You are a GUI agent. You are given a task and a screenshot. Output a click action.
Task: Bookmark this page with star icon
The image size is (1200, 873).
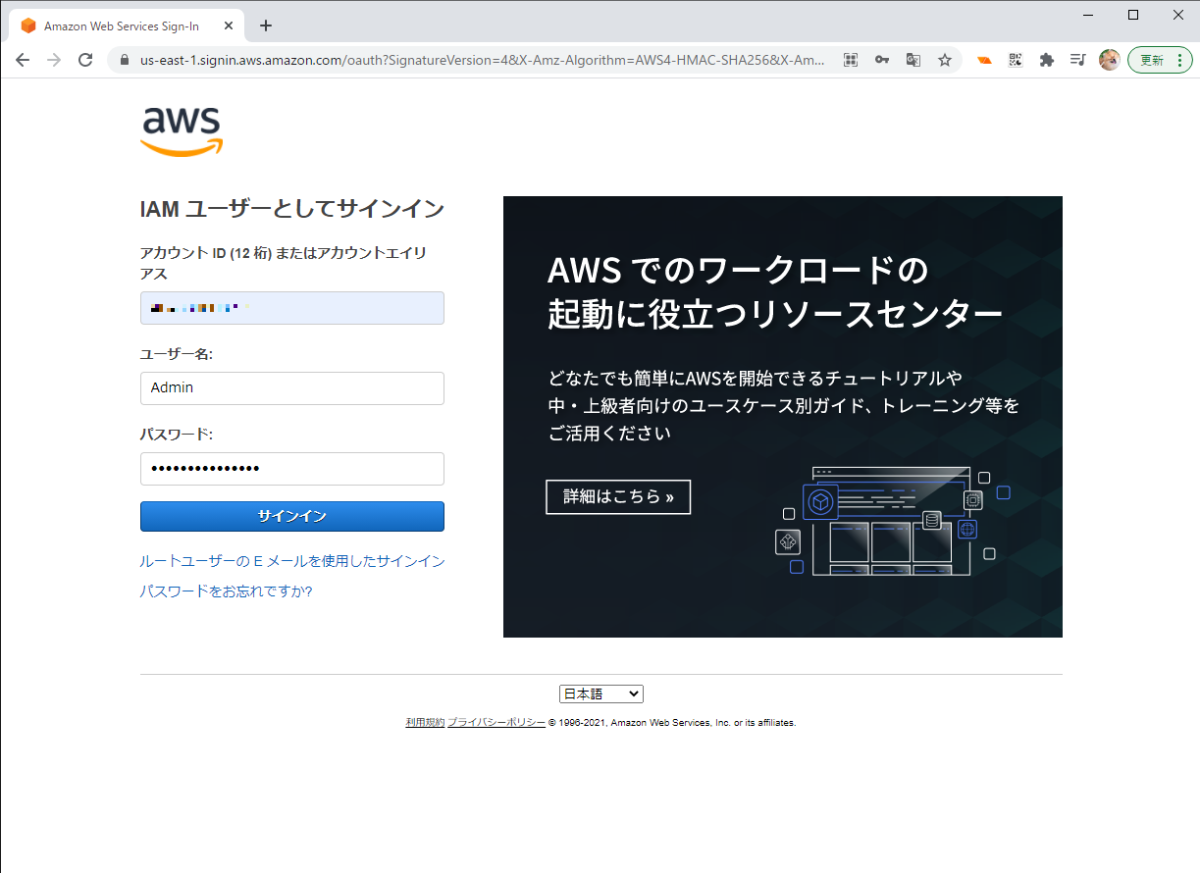(944, 60)
